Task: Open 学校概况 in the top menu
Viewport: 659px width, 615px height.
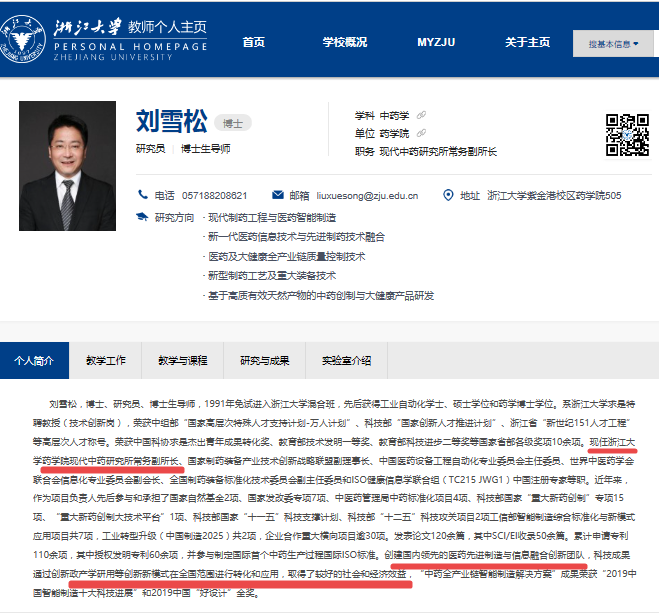Action: 344,42
